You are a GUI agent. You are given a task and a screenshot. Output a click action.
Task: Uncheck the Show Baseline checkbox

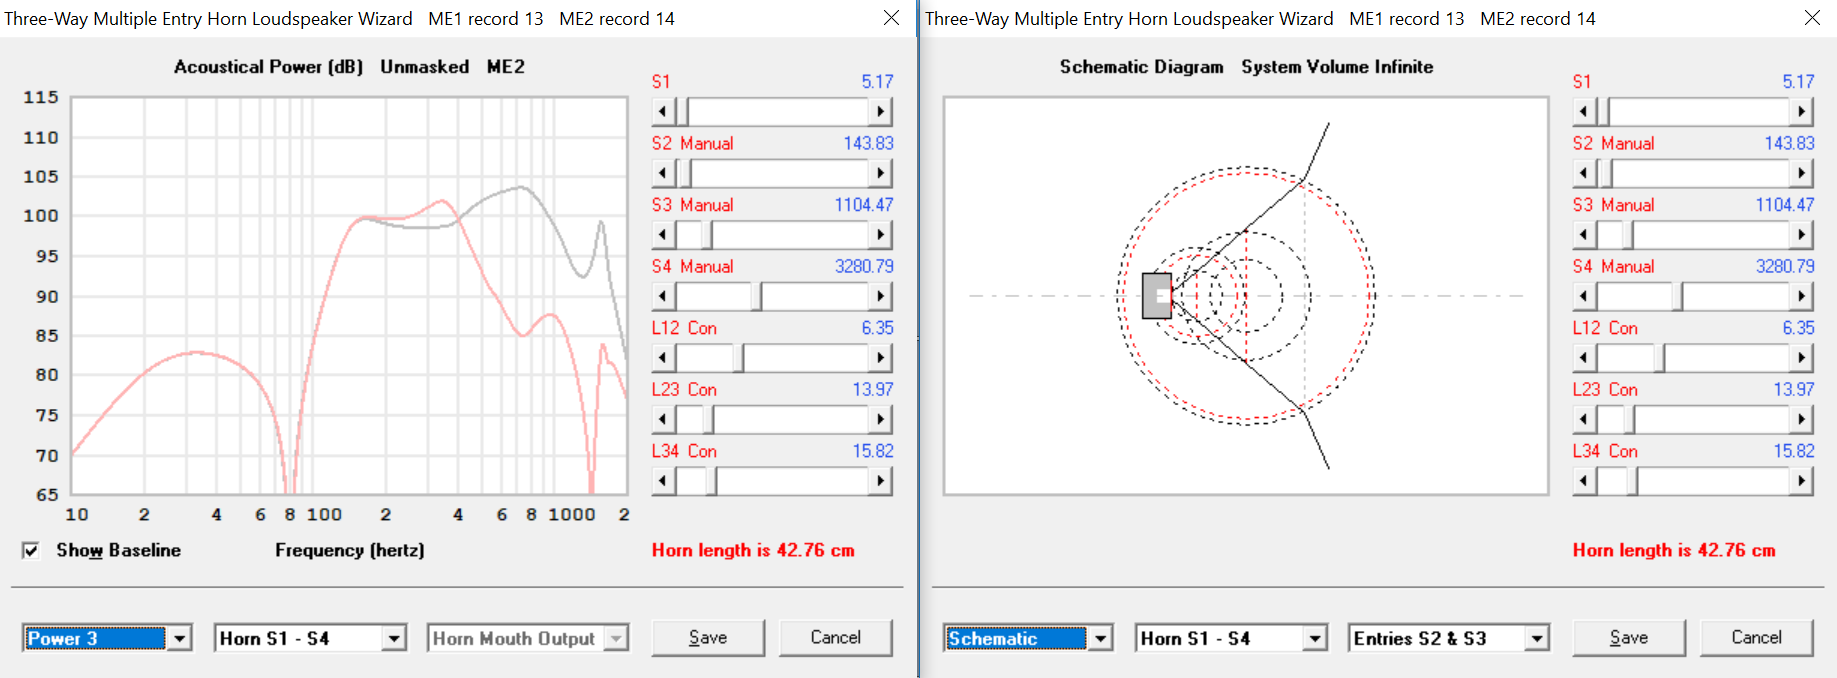[31, 550]
